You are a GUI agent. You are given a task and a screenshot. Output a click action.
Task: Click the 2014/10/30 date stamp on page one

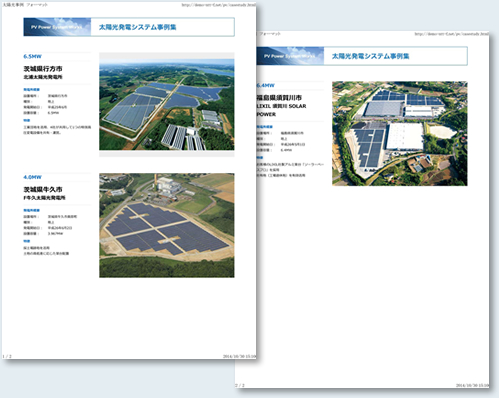coord(239,356)
